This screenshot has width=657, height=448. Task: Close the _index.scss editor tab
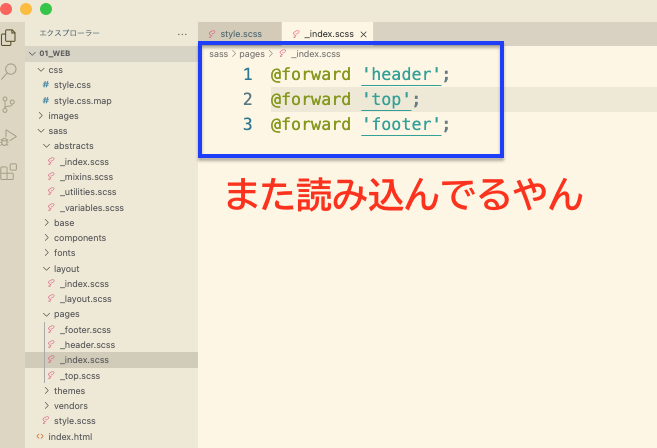pos(364,34)
